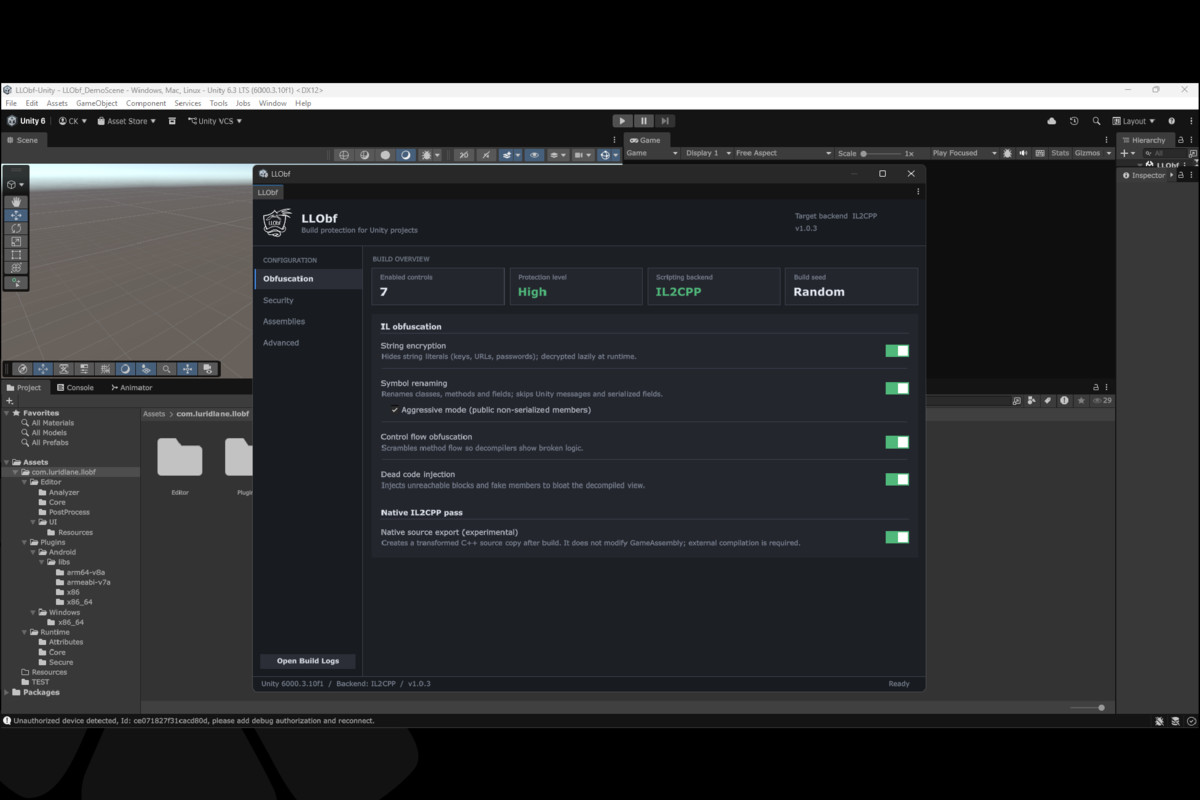Click the Search magnifier in top toolbar

click(1096, 121)
